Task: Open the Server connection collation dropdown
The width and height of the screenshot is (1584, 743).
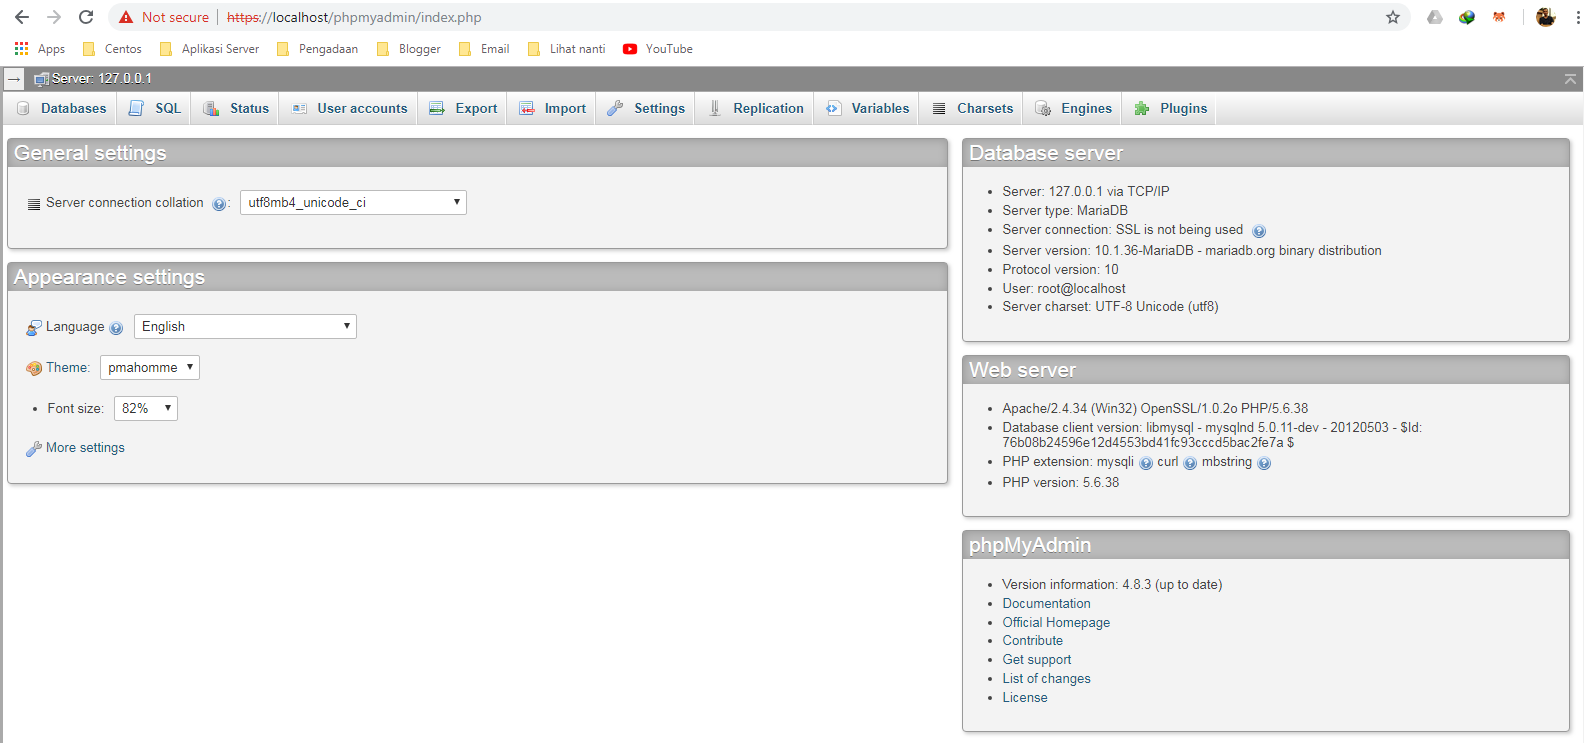Action: coord(353,202)
